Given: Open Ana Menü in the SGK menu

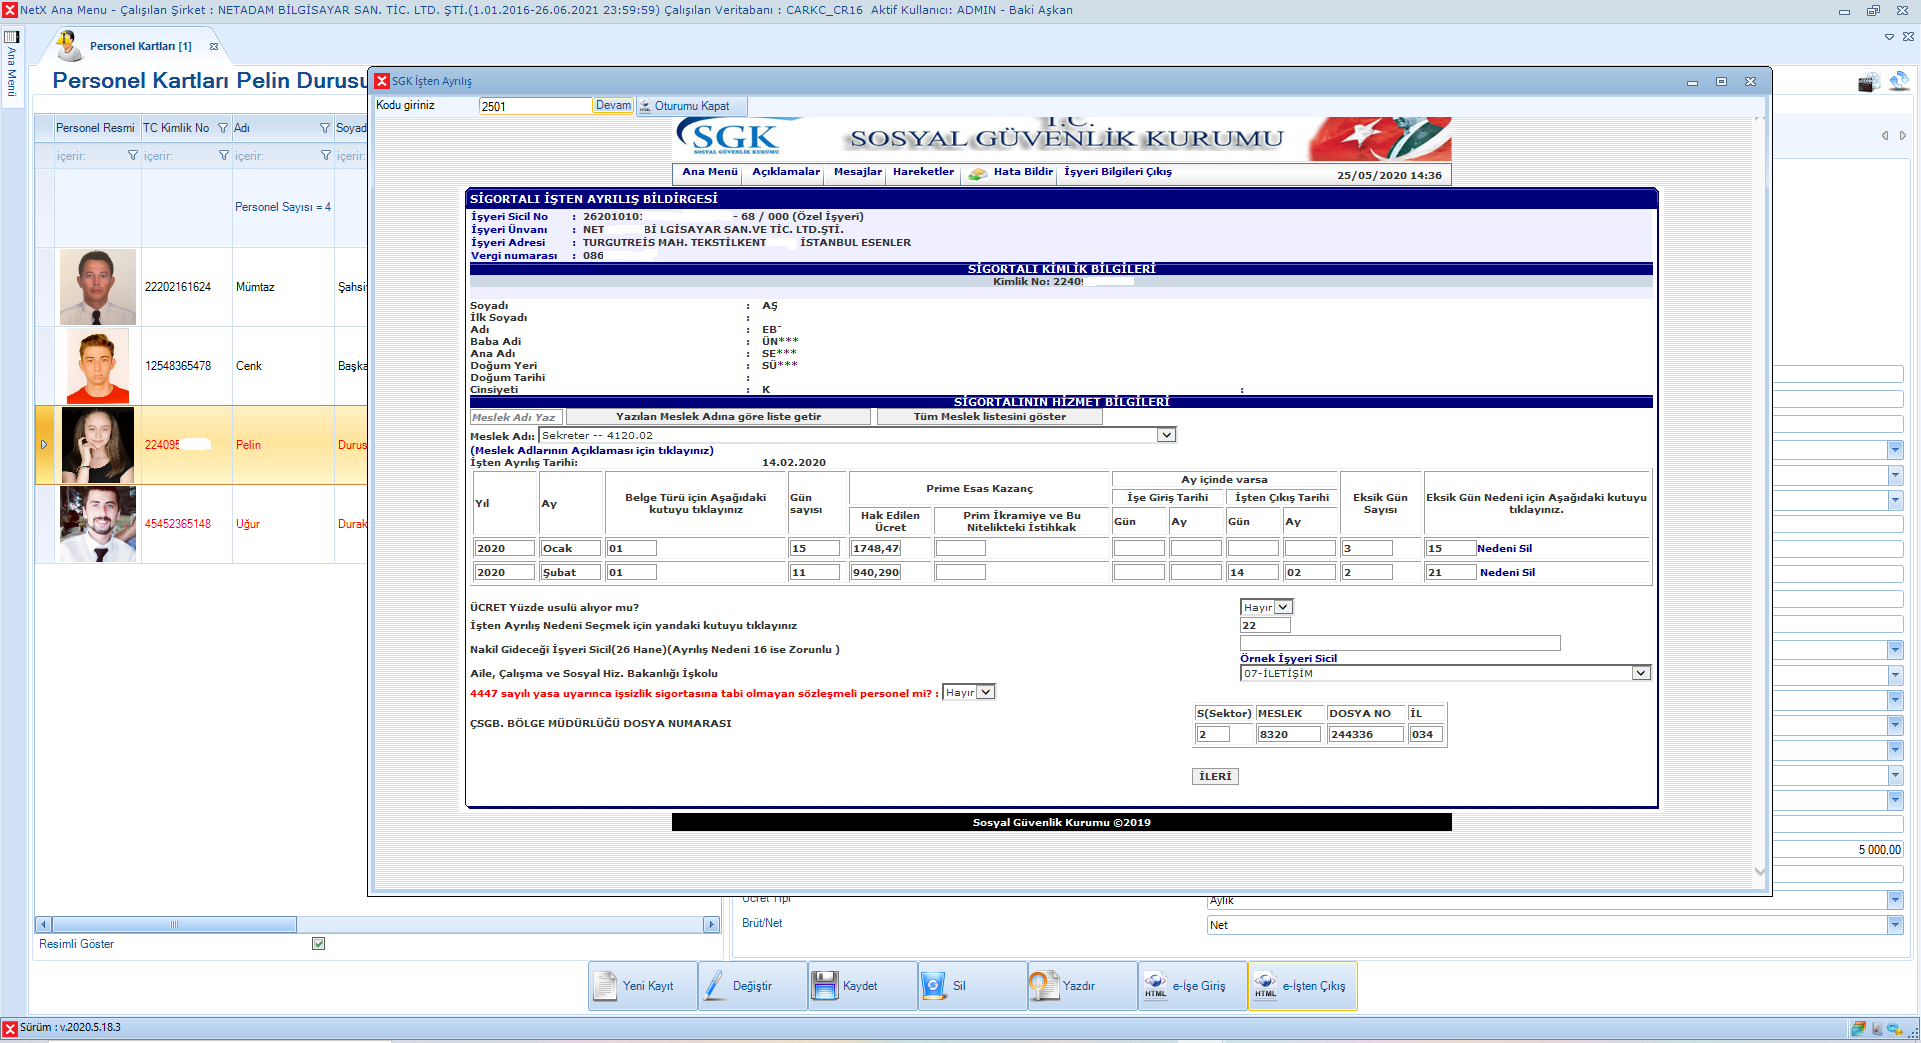Looking at the screenshot, I should [710, 172].
